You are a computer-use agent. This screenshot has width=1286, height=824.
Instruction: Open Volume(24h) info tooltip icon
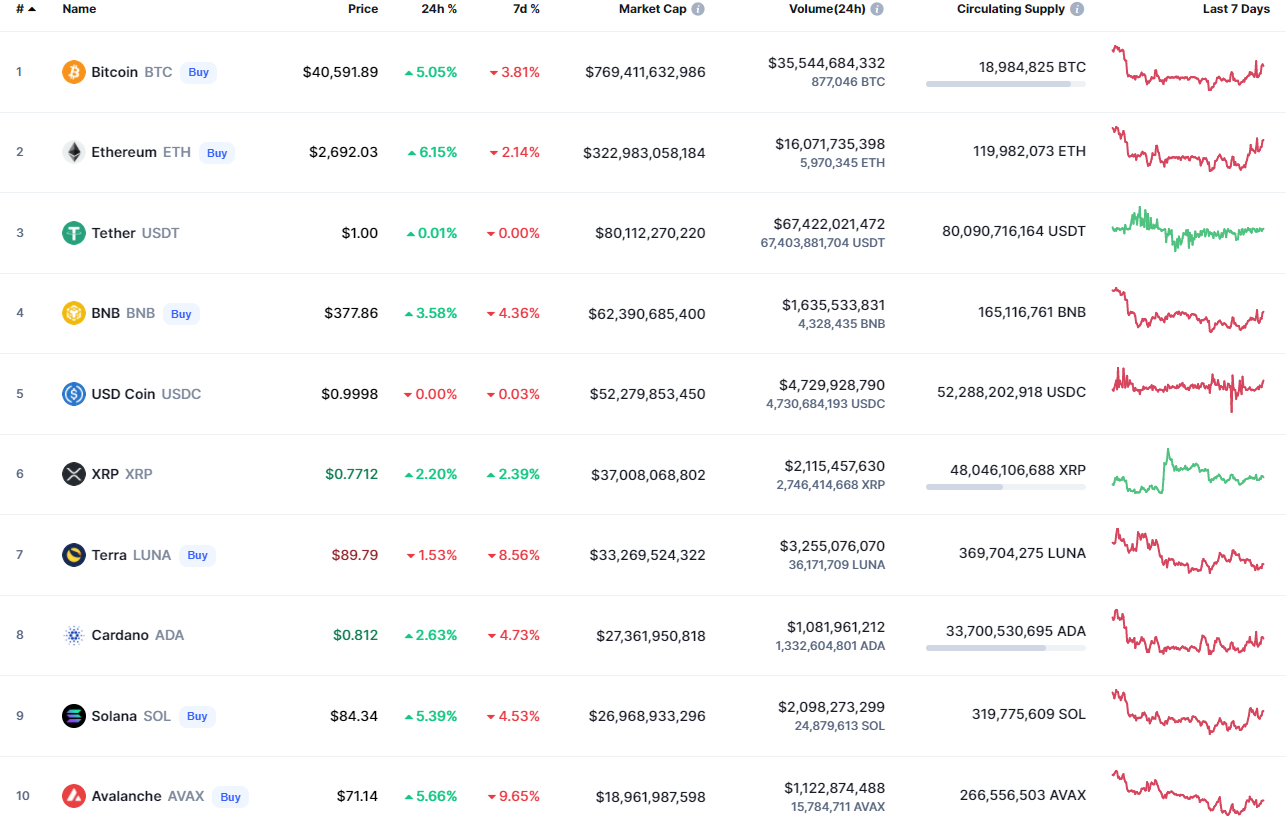point(877,9)
